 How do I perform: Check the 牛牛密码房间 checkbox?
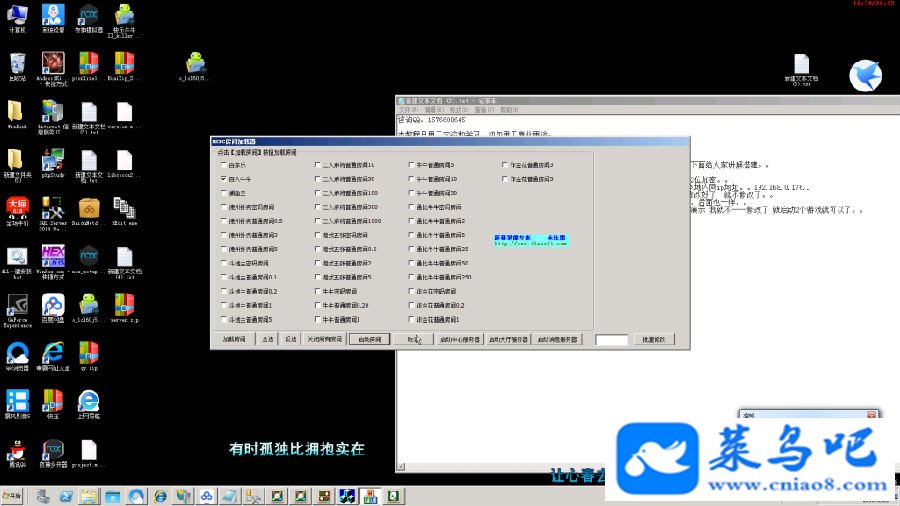click(x=317, y=291)
